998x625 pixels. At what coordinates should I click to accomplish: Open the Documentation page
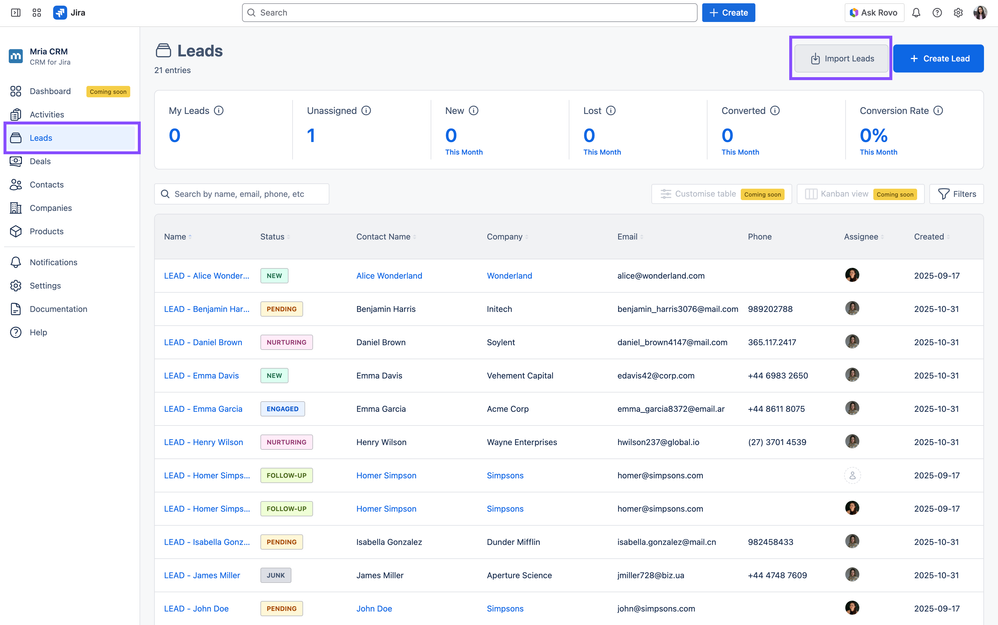pyautogui.click(x=56, y=309)
